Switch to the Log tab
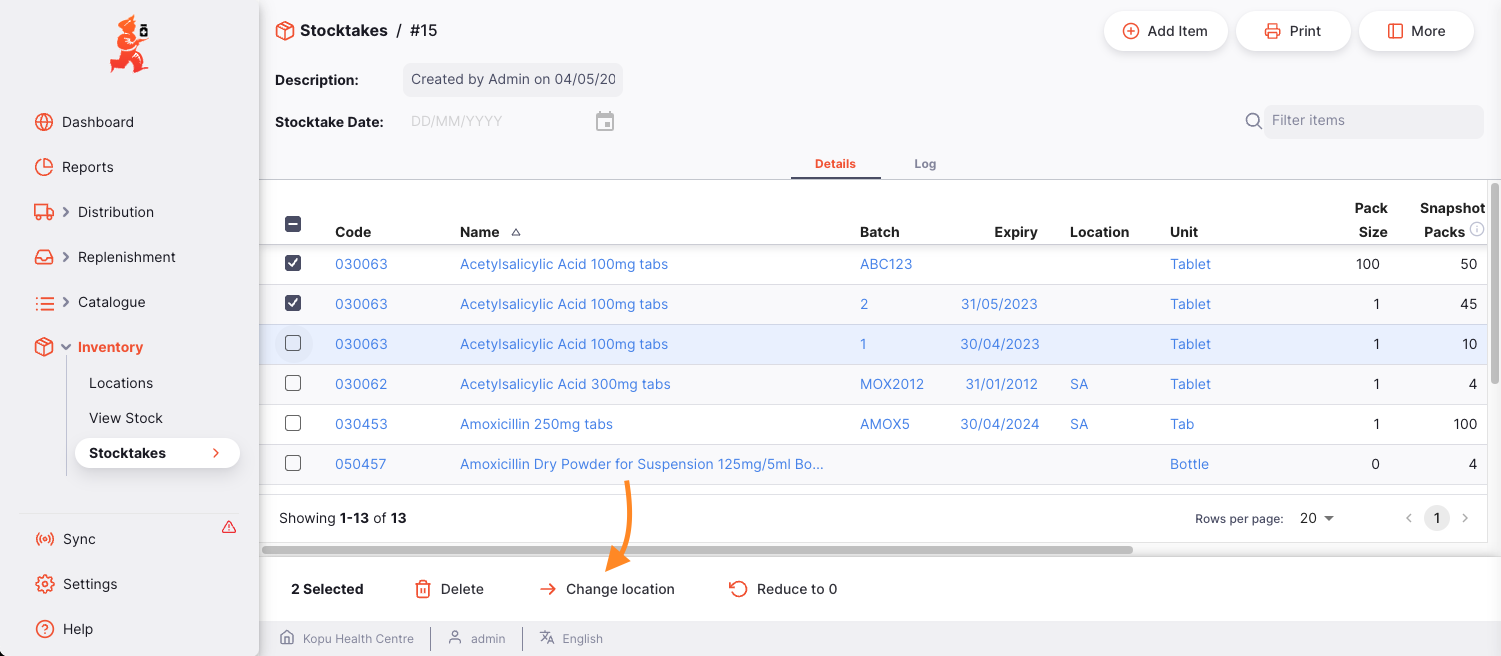This screenshot has height=656, width=1501. pos(925,164)
